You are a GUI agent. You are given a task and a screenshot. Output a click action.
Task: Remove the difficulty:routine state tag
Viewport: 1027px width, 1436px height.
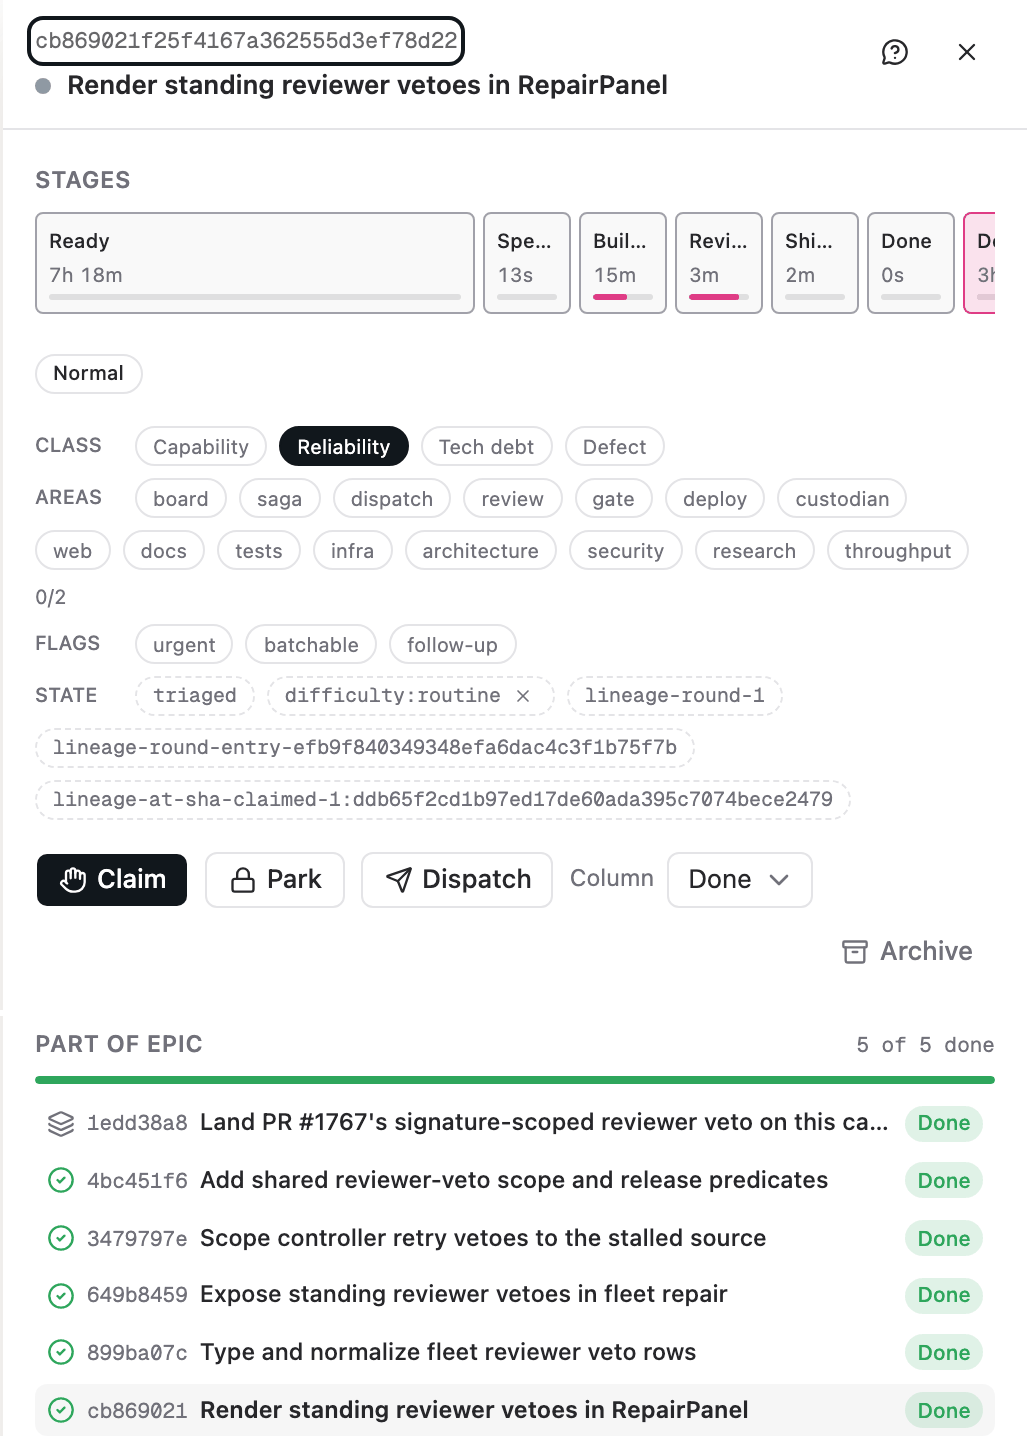523,696
